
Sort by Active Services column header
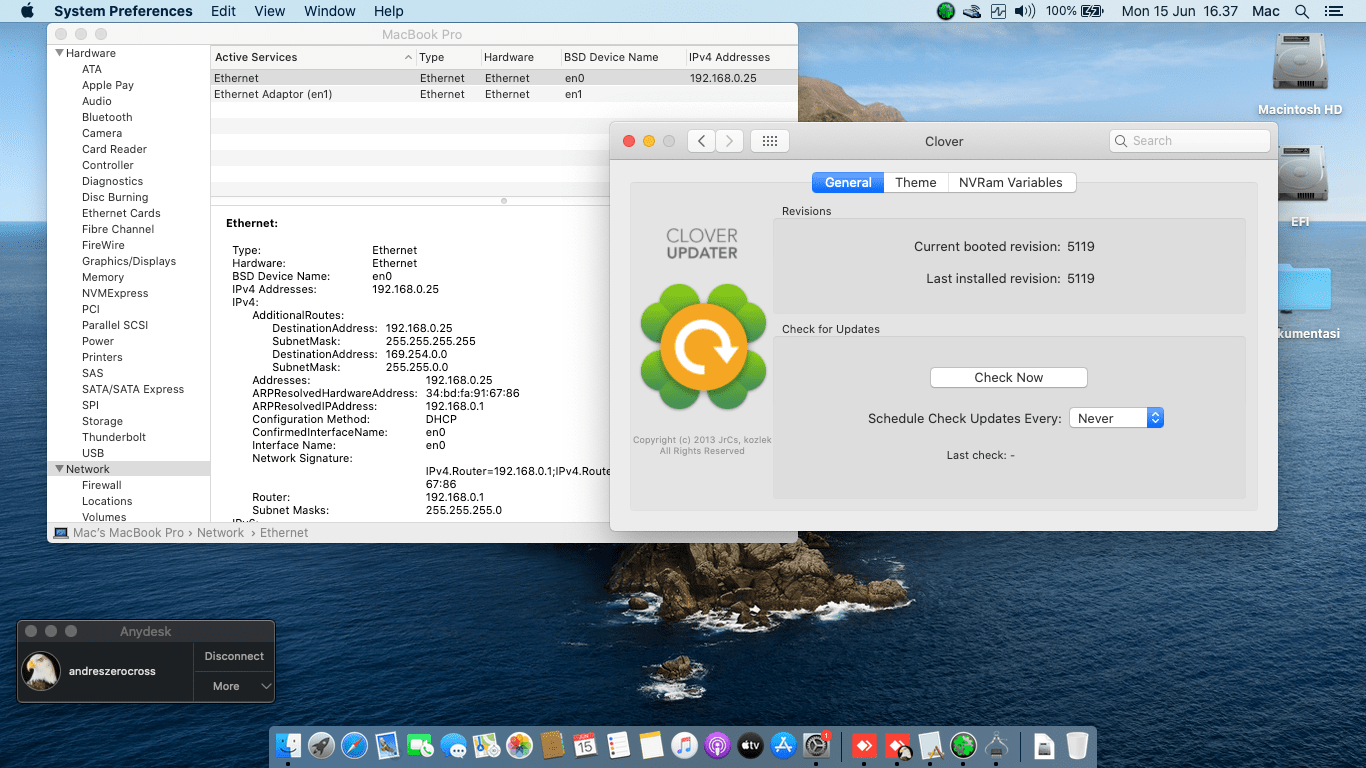(313, 57)
